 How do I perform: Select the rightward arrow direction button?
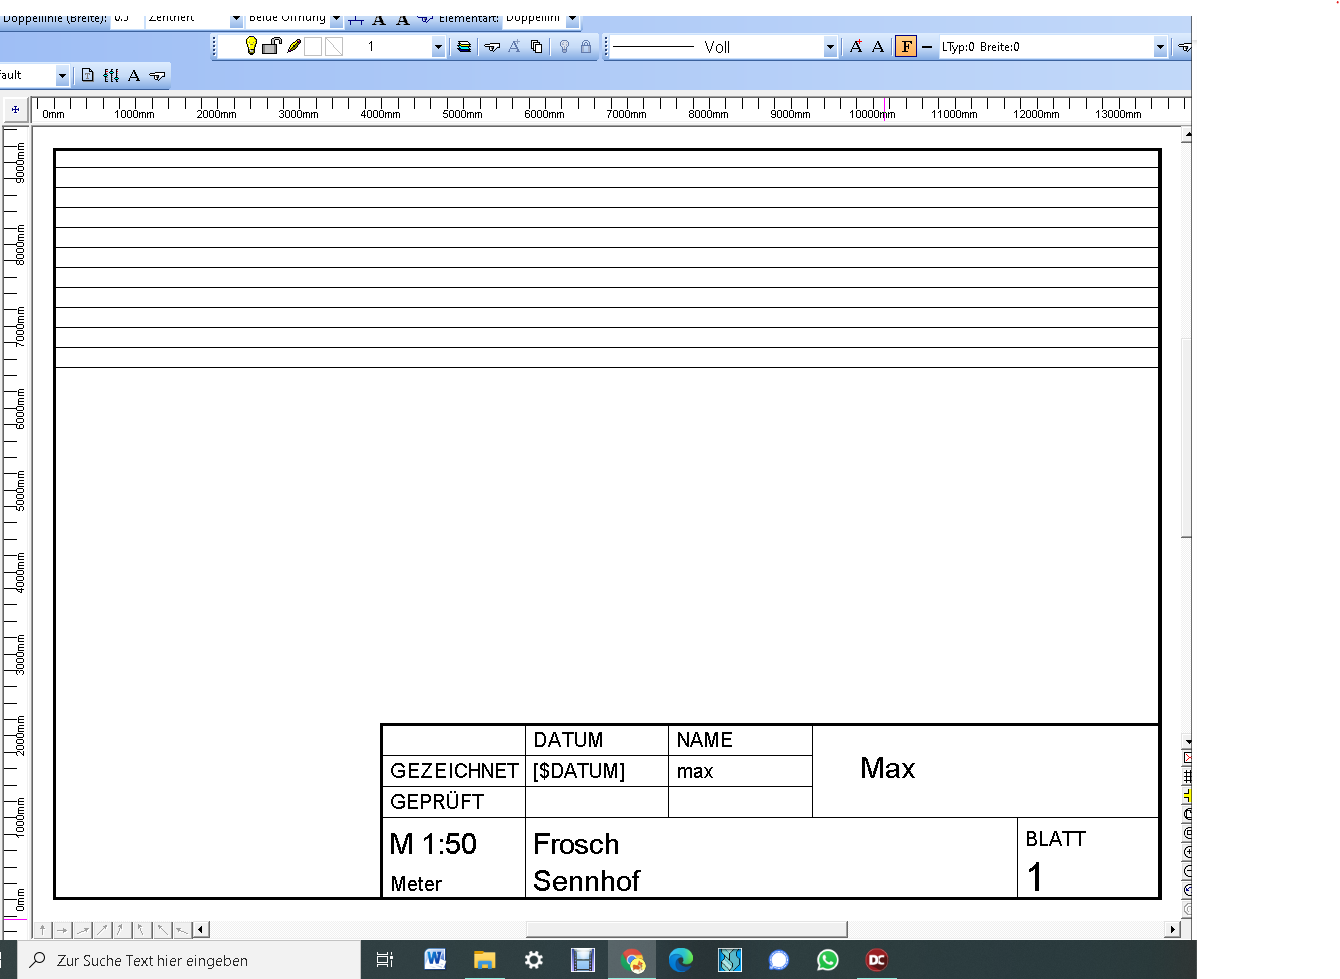click(62, 929)
